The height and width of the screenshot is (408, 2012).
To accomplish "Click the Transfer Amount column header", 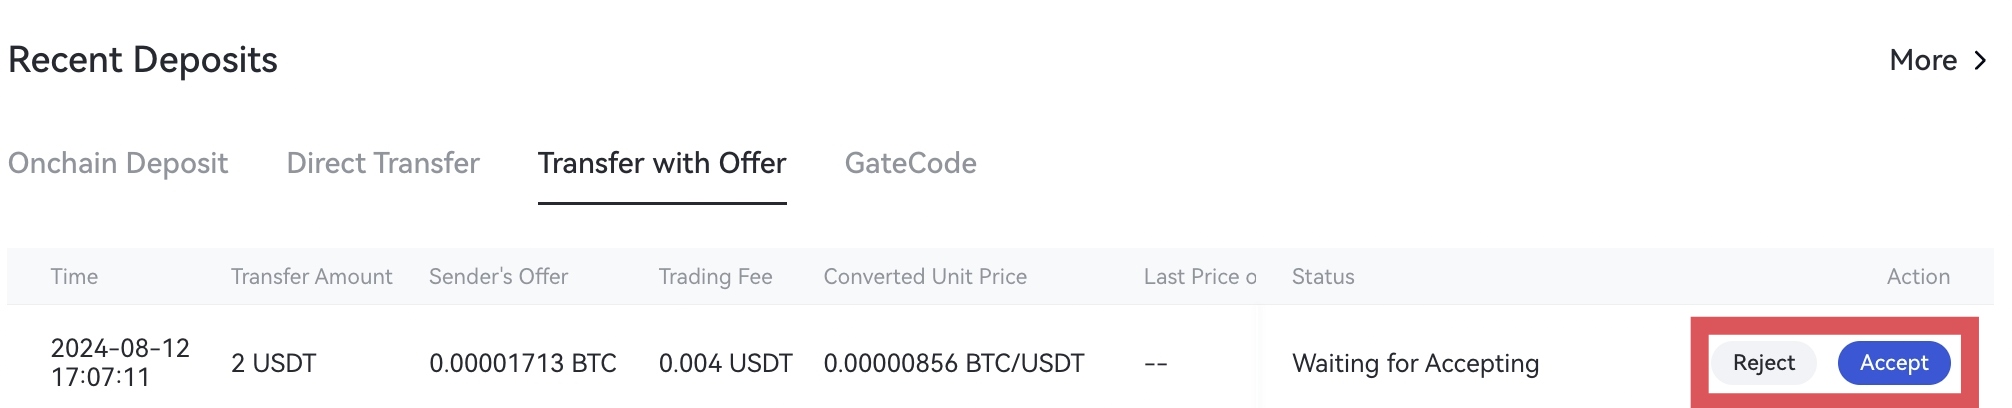I will point(311,277).
